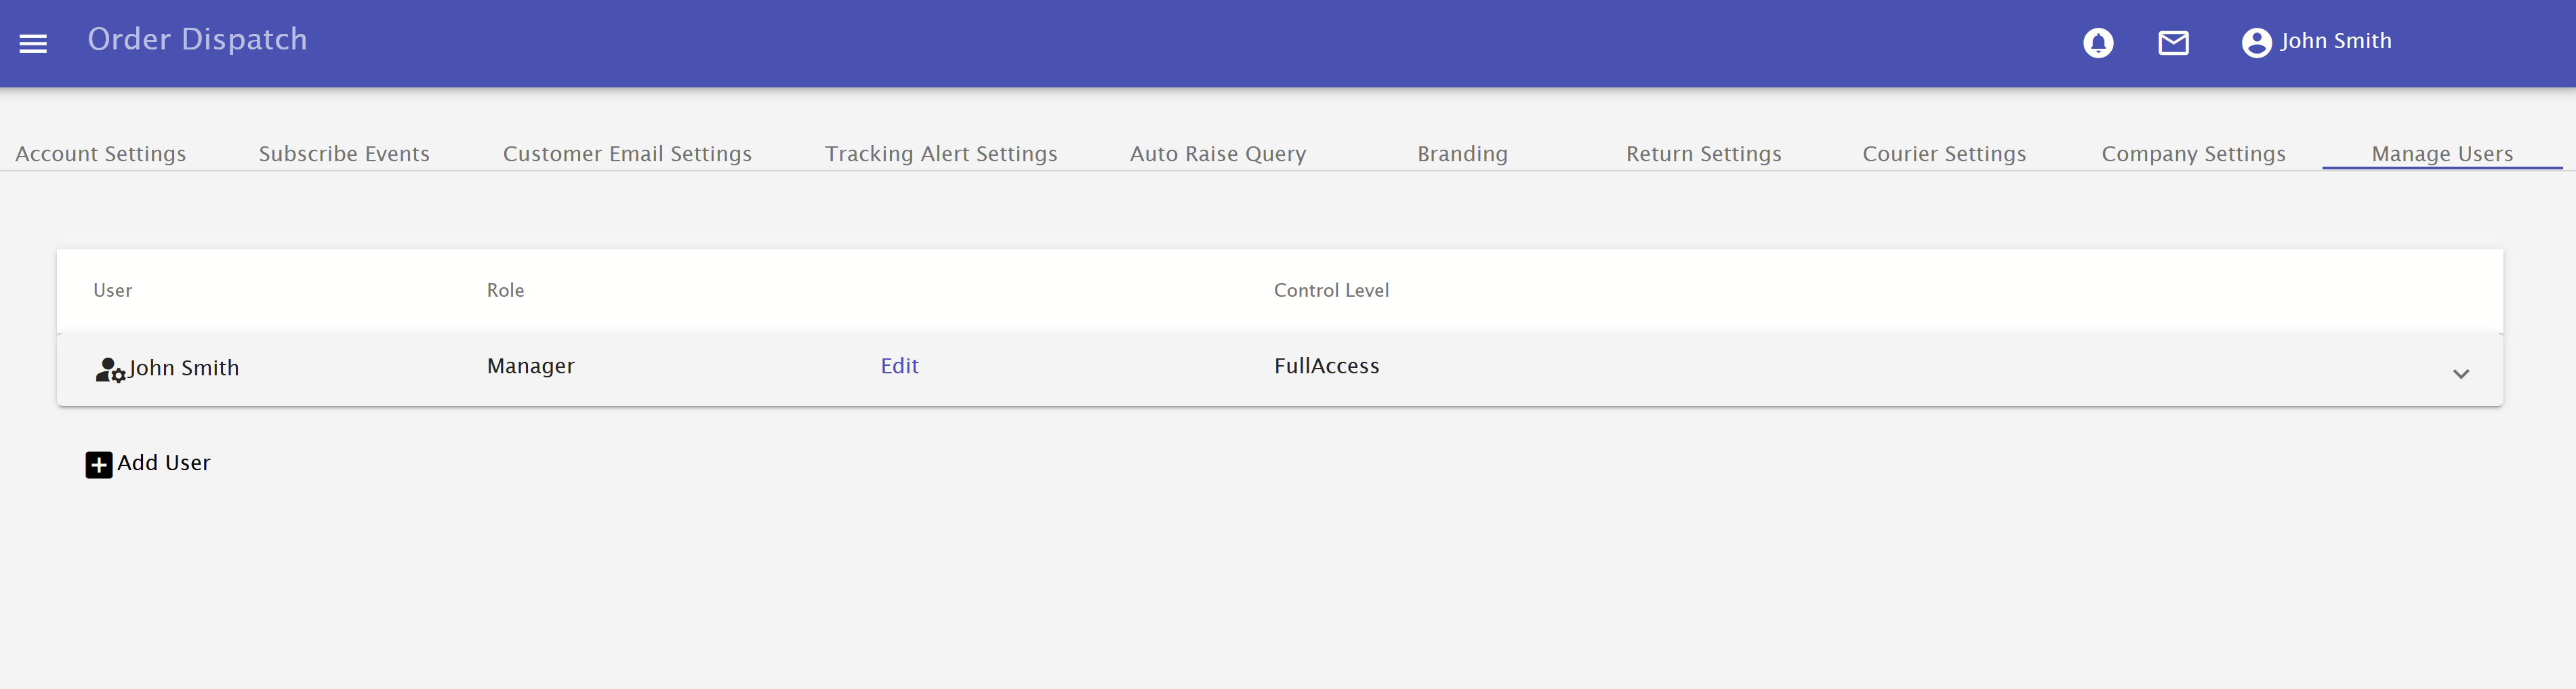The image size is (2576, 689).
Task: Click the plus icon for Add User
Action: tap(99, 465)
